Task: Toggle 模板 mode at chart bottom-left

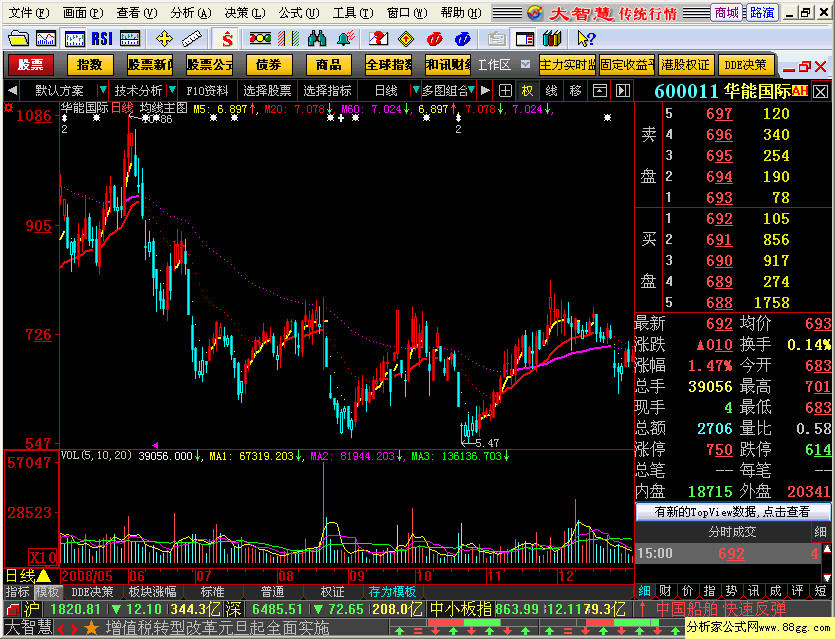Action: pyautogui.click(x=47, y=592)
